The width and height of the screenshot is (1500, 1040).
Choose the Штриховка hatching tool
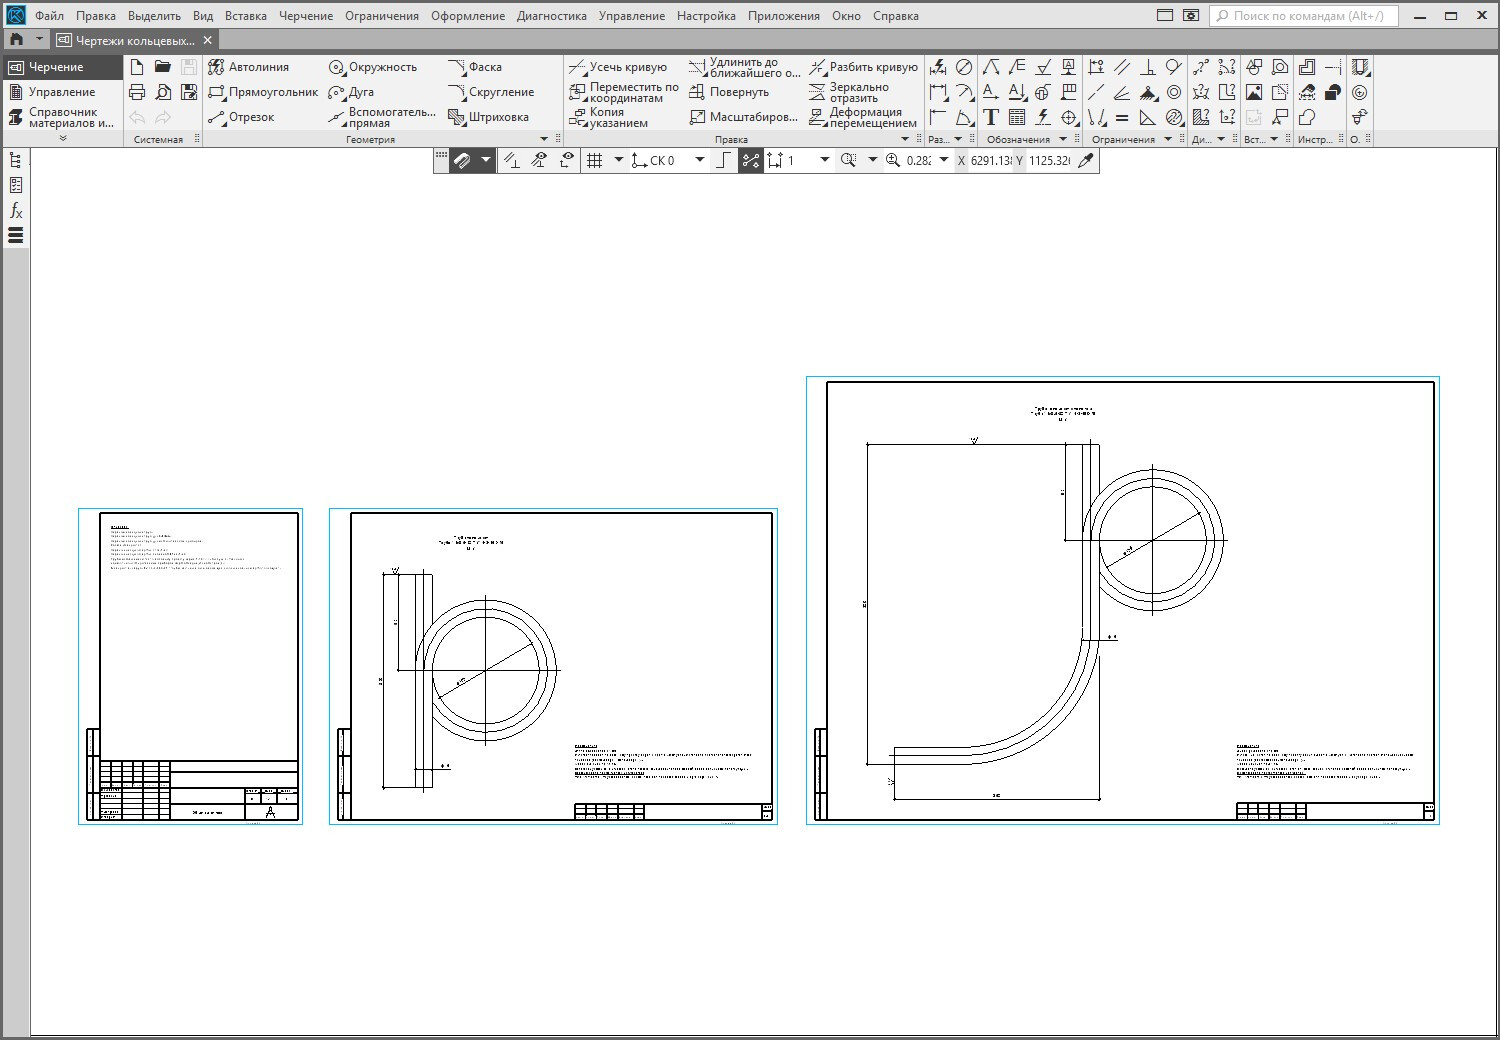489,117
